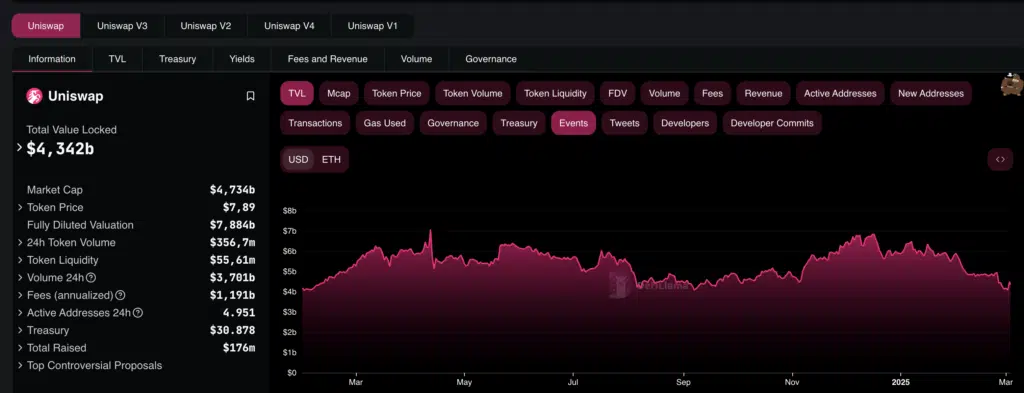This screenshot has width=1024, height=393.
Task: Click the Market Cap value $4,734b
Action: click(x=232, y=190)
